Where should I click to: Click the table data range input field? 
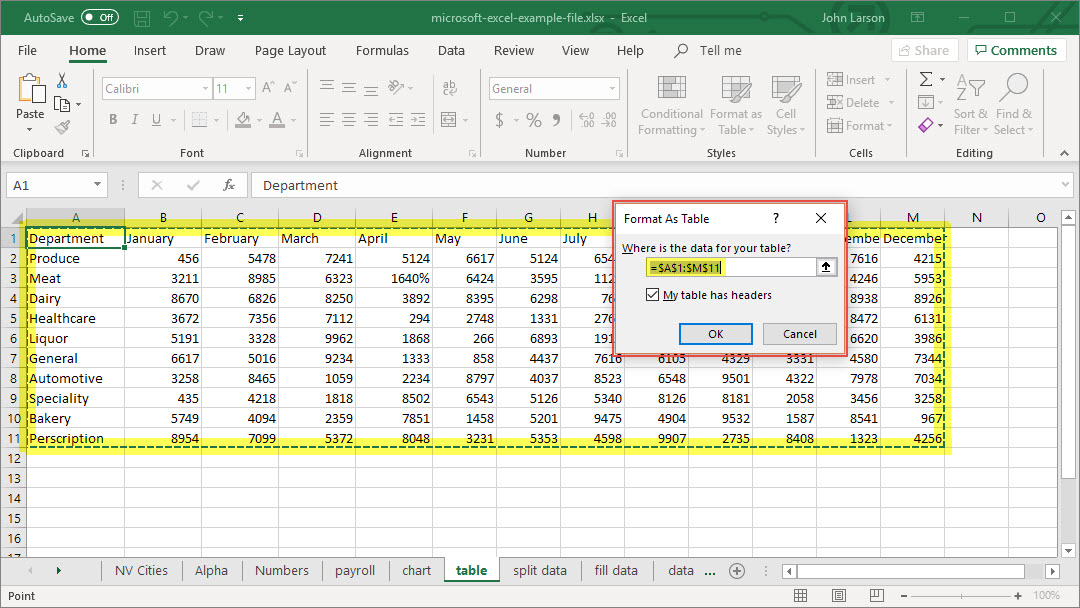(730, 267)
